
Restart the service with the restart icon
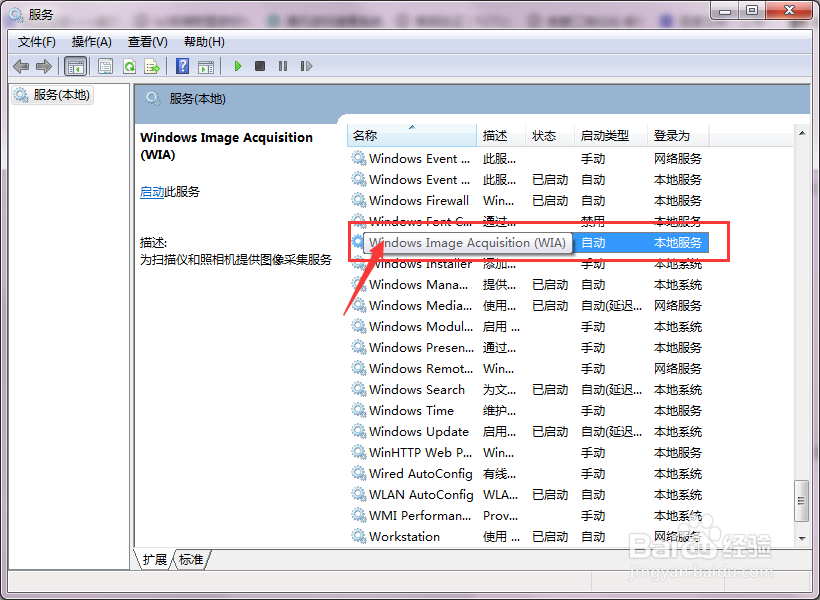306,66
